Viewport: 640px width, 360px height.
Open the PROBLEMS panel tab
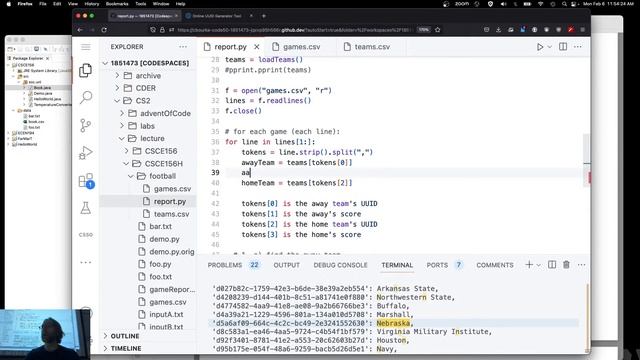[x=233, y=265]
